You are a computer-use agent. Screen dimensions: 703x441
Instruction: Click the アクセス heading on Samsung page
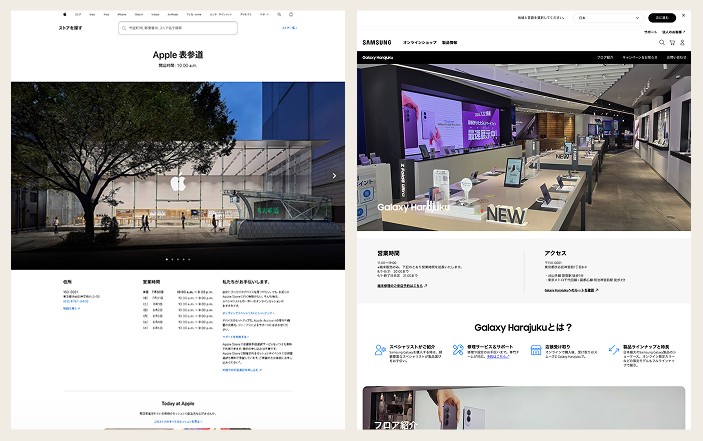tap(555, 253)
